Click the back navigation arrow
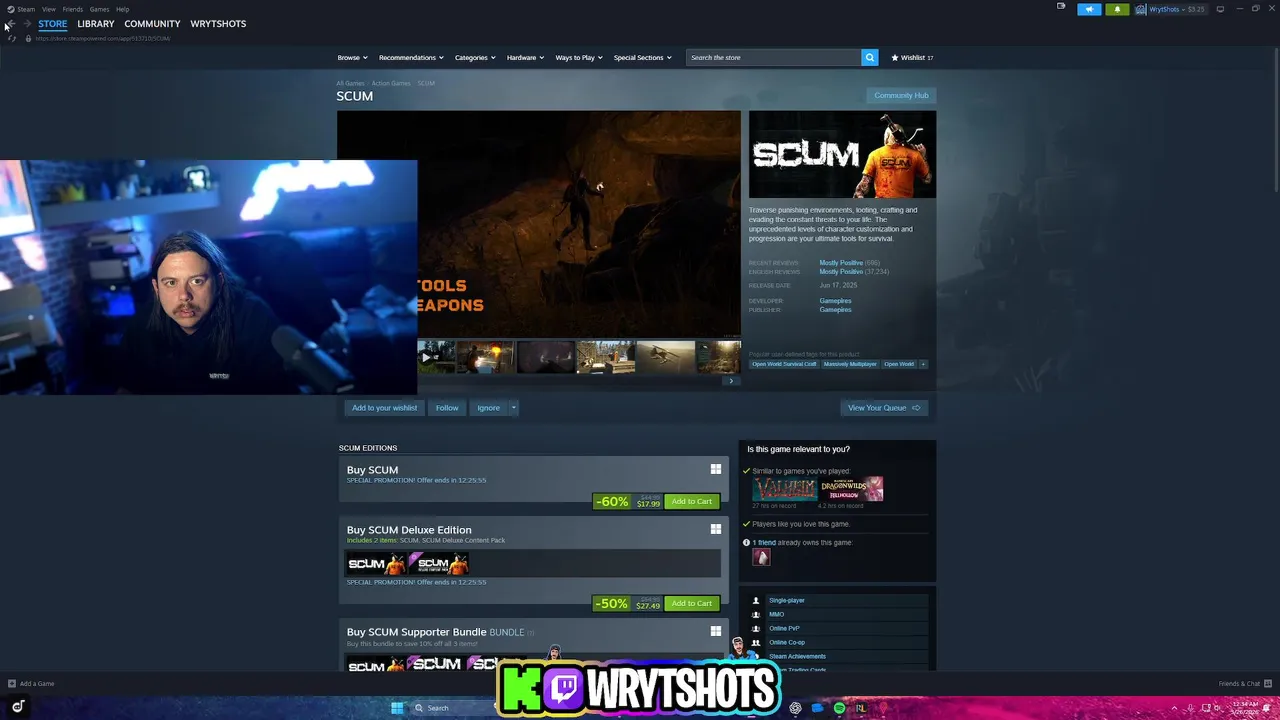 [x=11, y=24]
